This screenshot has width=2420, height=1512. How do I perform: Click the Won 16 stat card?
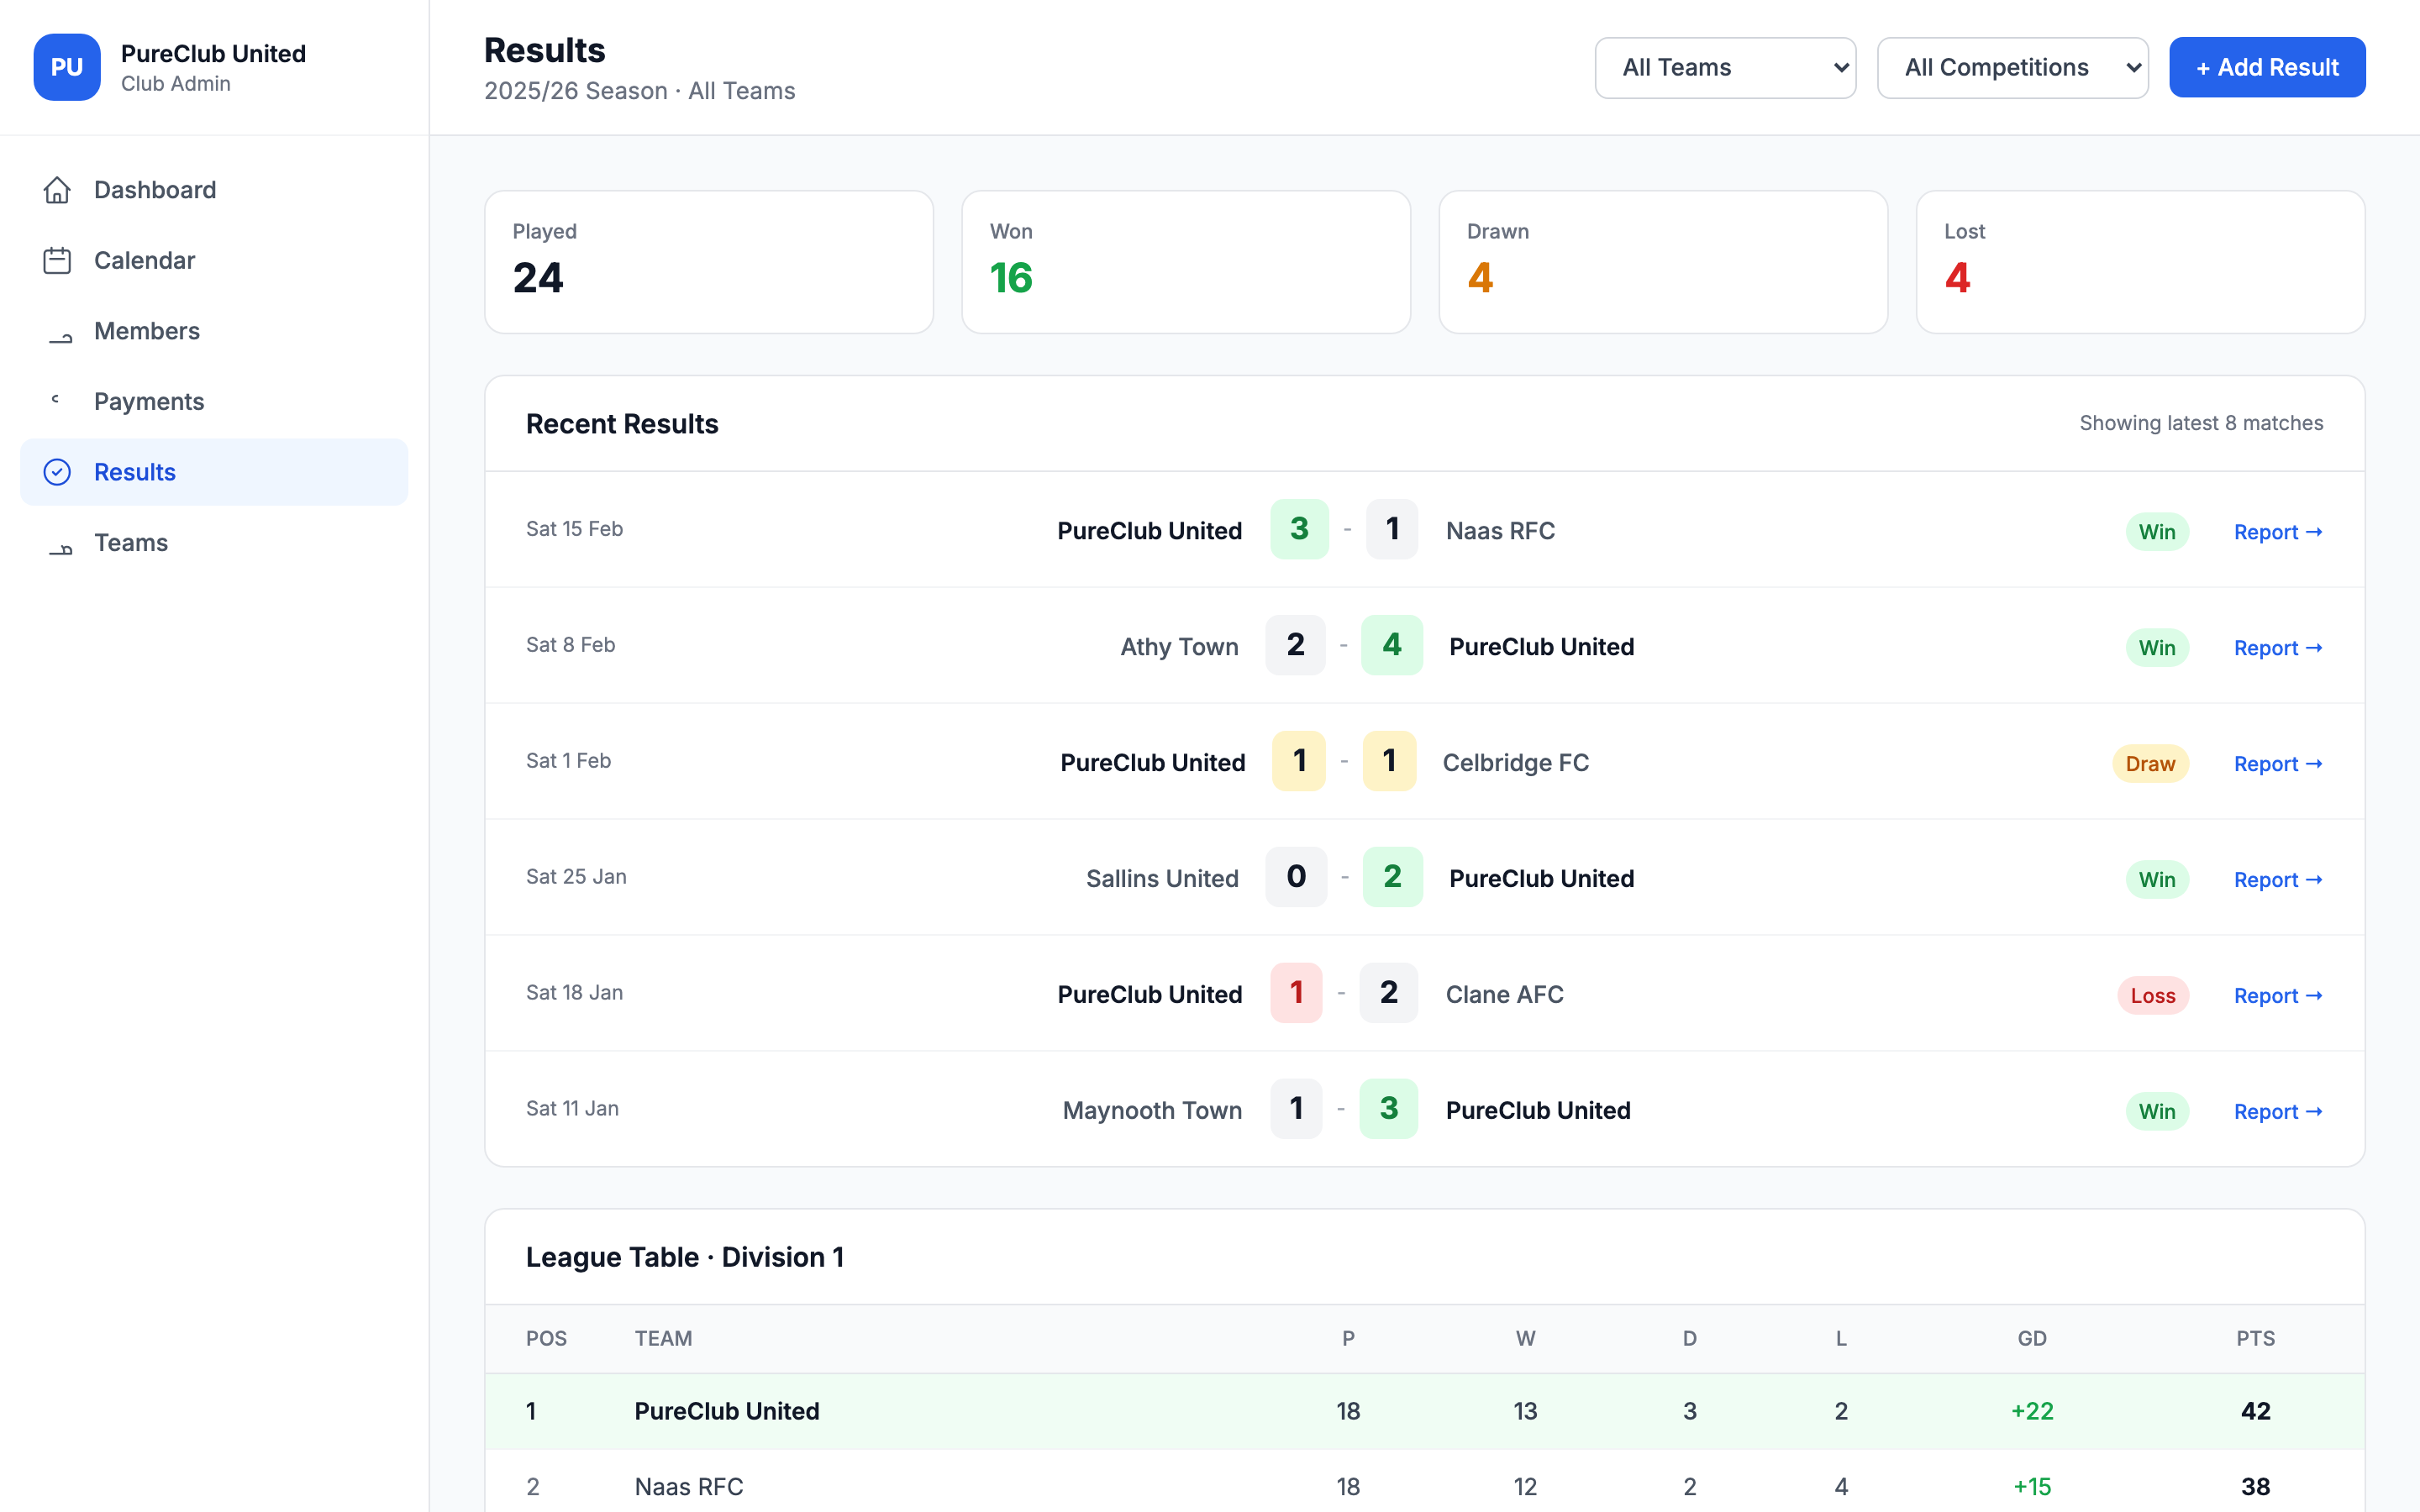click(1186, 262)
